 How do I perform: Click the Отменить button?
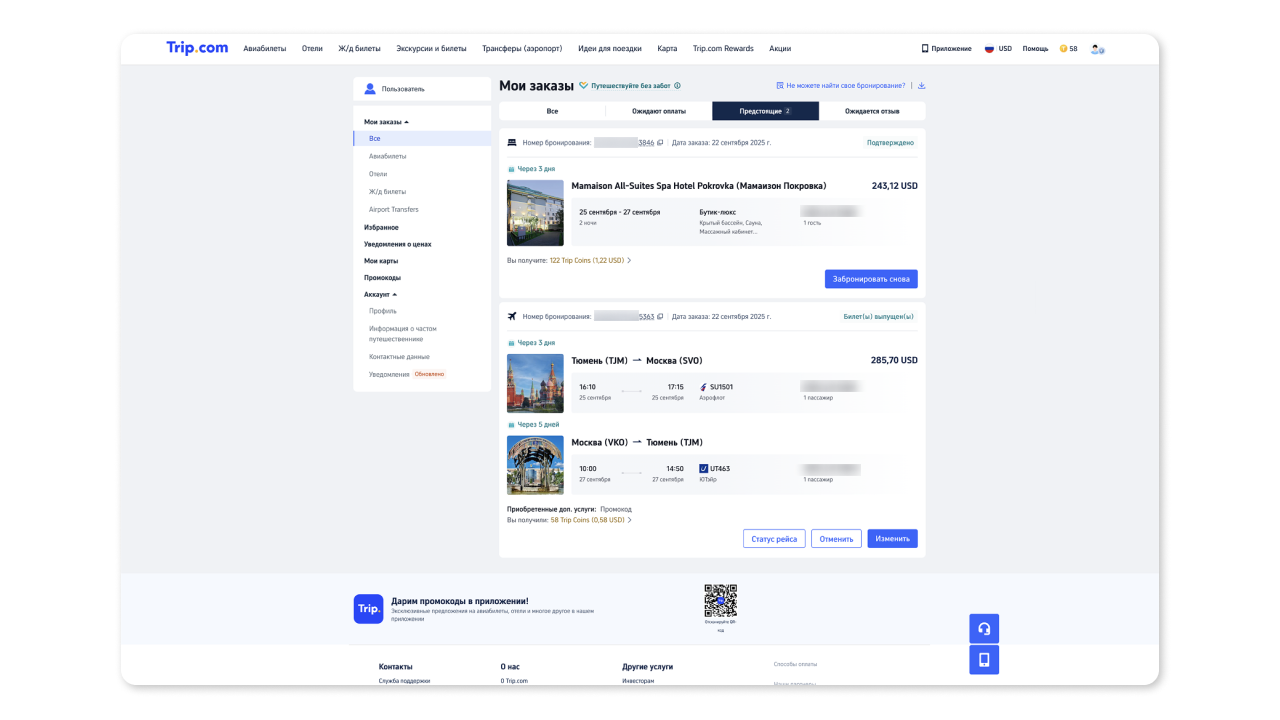[x=836, y=539]
